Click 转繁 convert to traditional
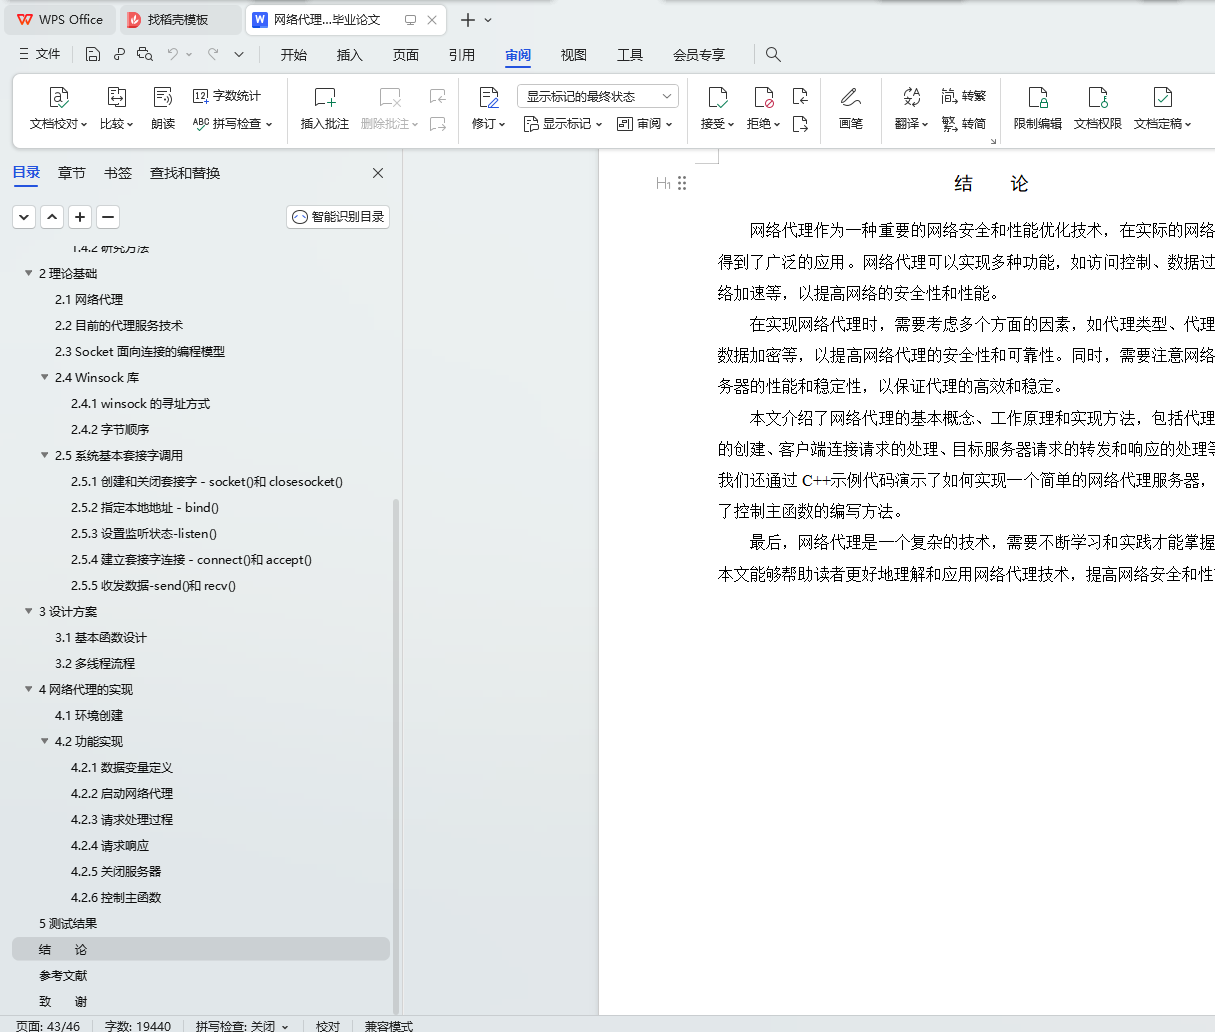 (x=964, y=96)
